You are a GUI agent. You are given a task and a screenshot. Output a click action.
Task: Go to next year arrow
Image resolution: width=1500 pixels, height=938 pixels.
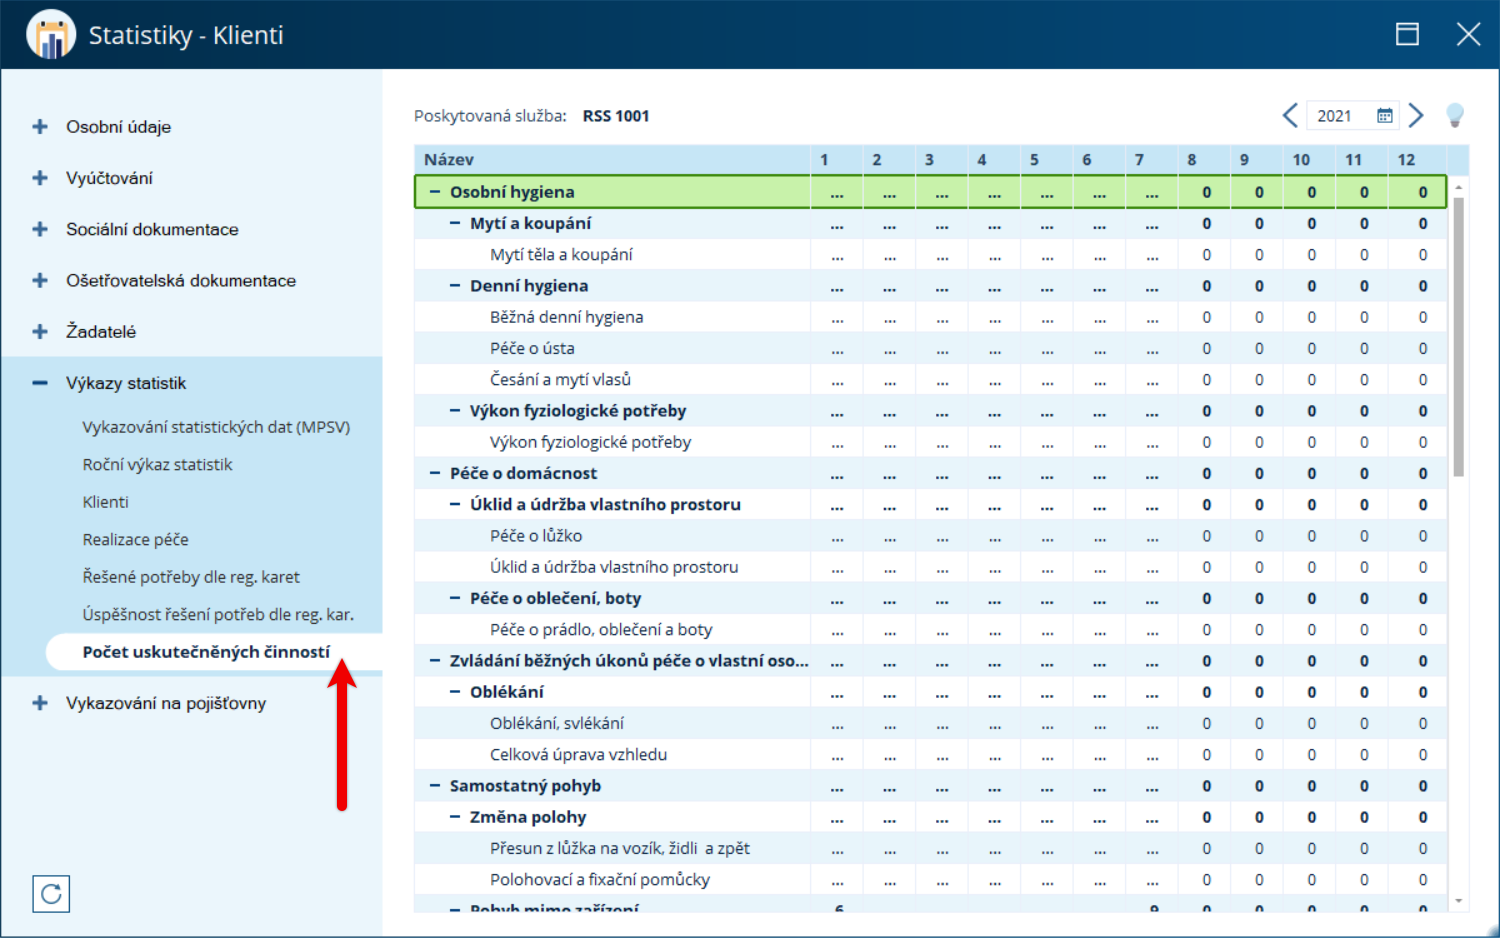pos(1416,115)
